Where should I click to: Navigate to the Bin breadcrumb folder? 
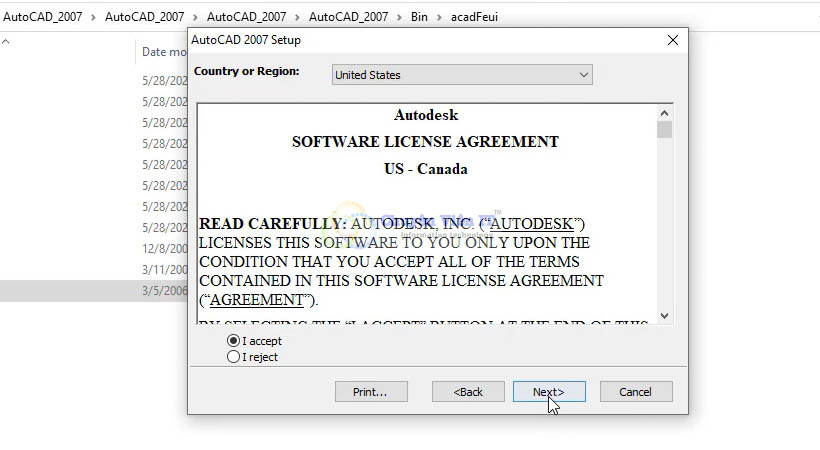418,17
